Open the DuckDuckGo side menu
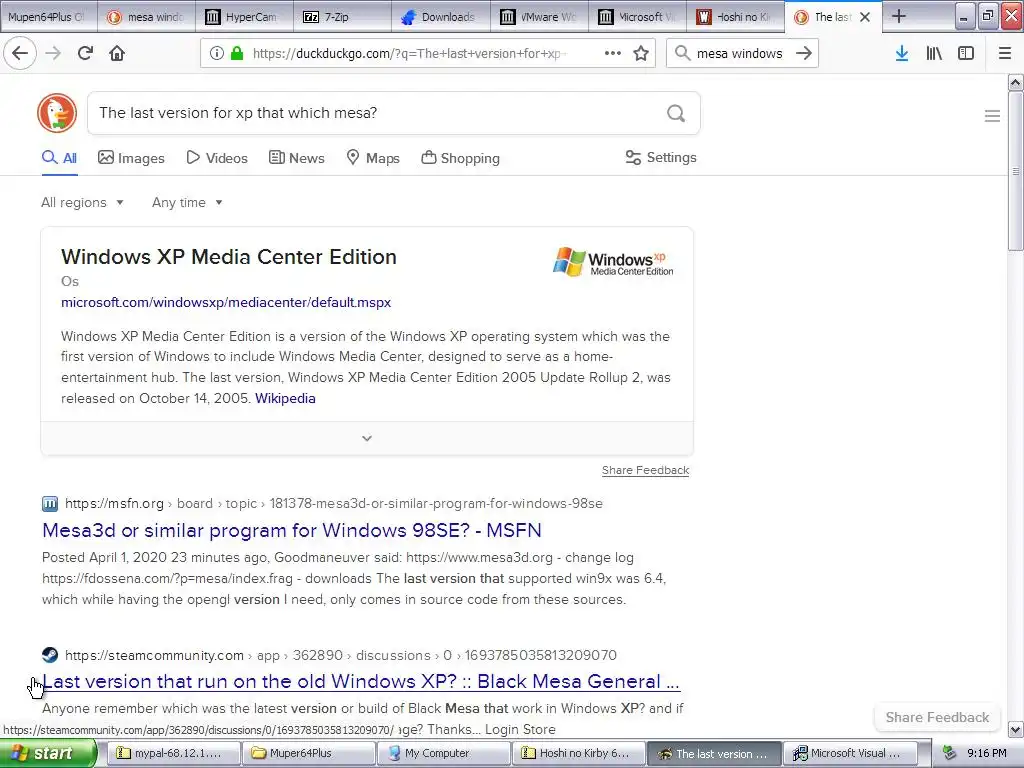 click(x=992, y=116)
